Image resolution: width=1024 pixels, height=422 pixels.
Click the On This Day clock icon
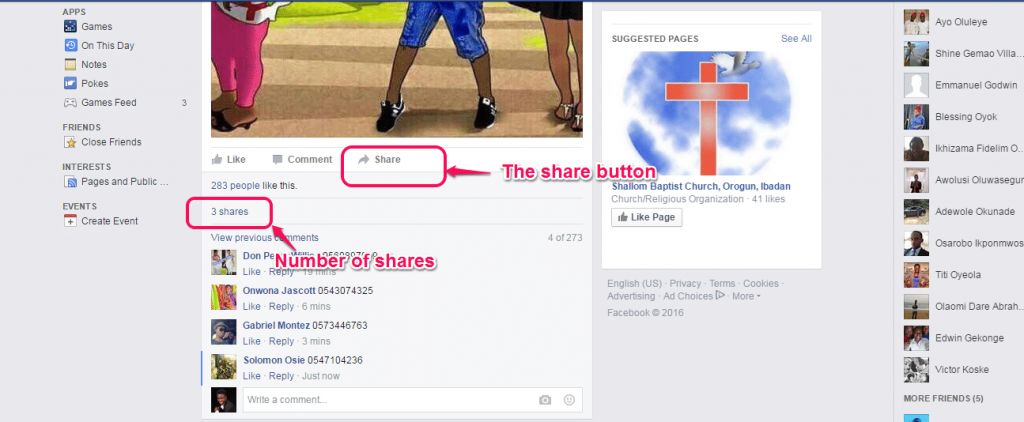[x=70, y=46]
